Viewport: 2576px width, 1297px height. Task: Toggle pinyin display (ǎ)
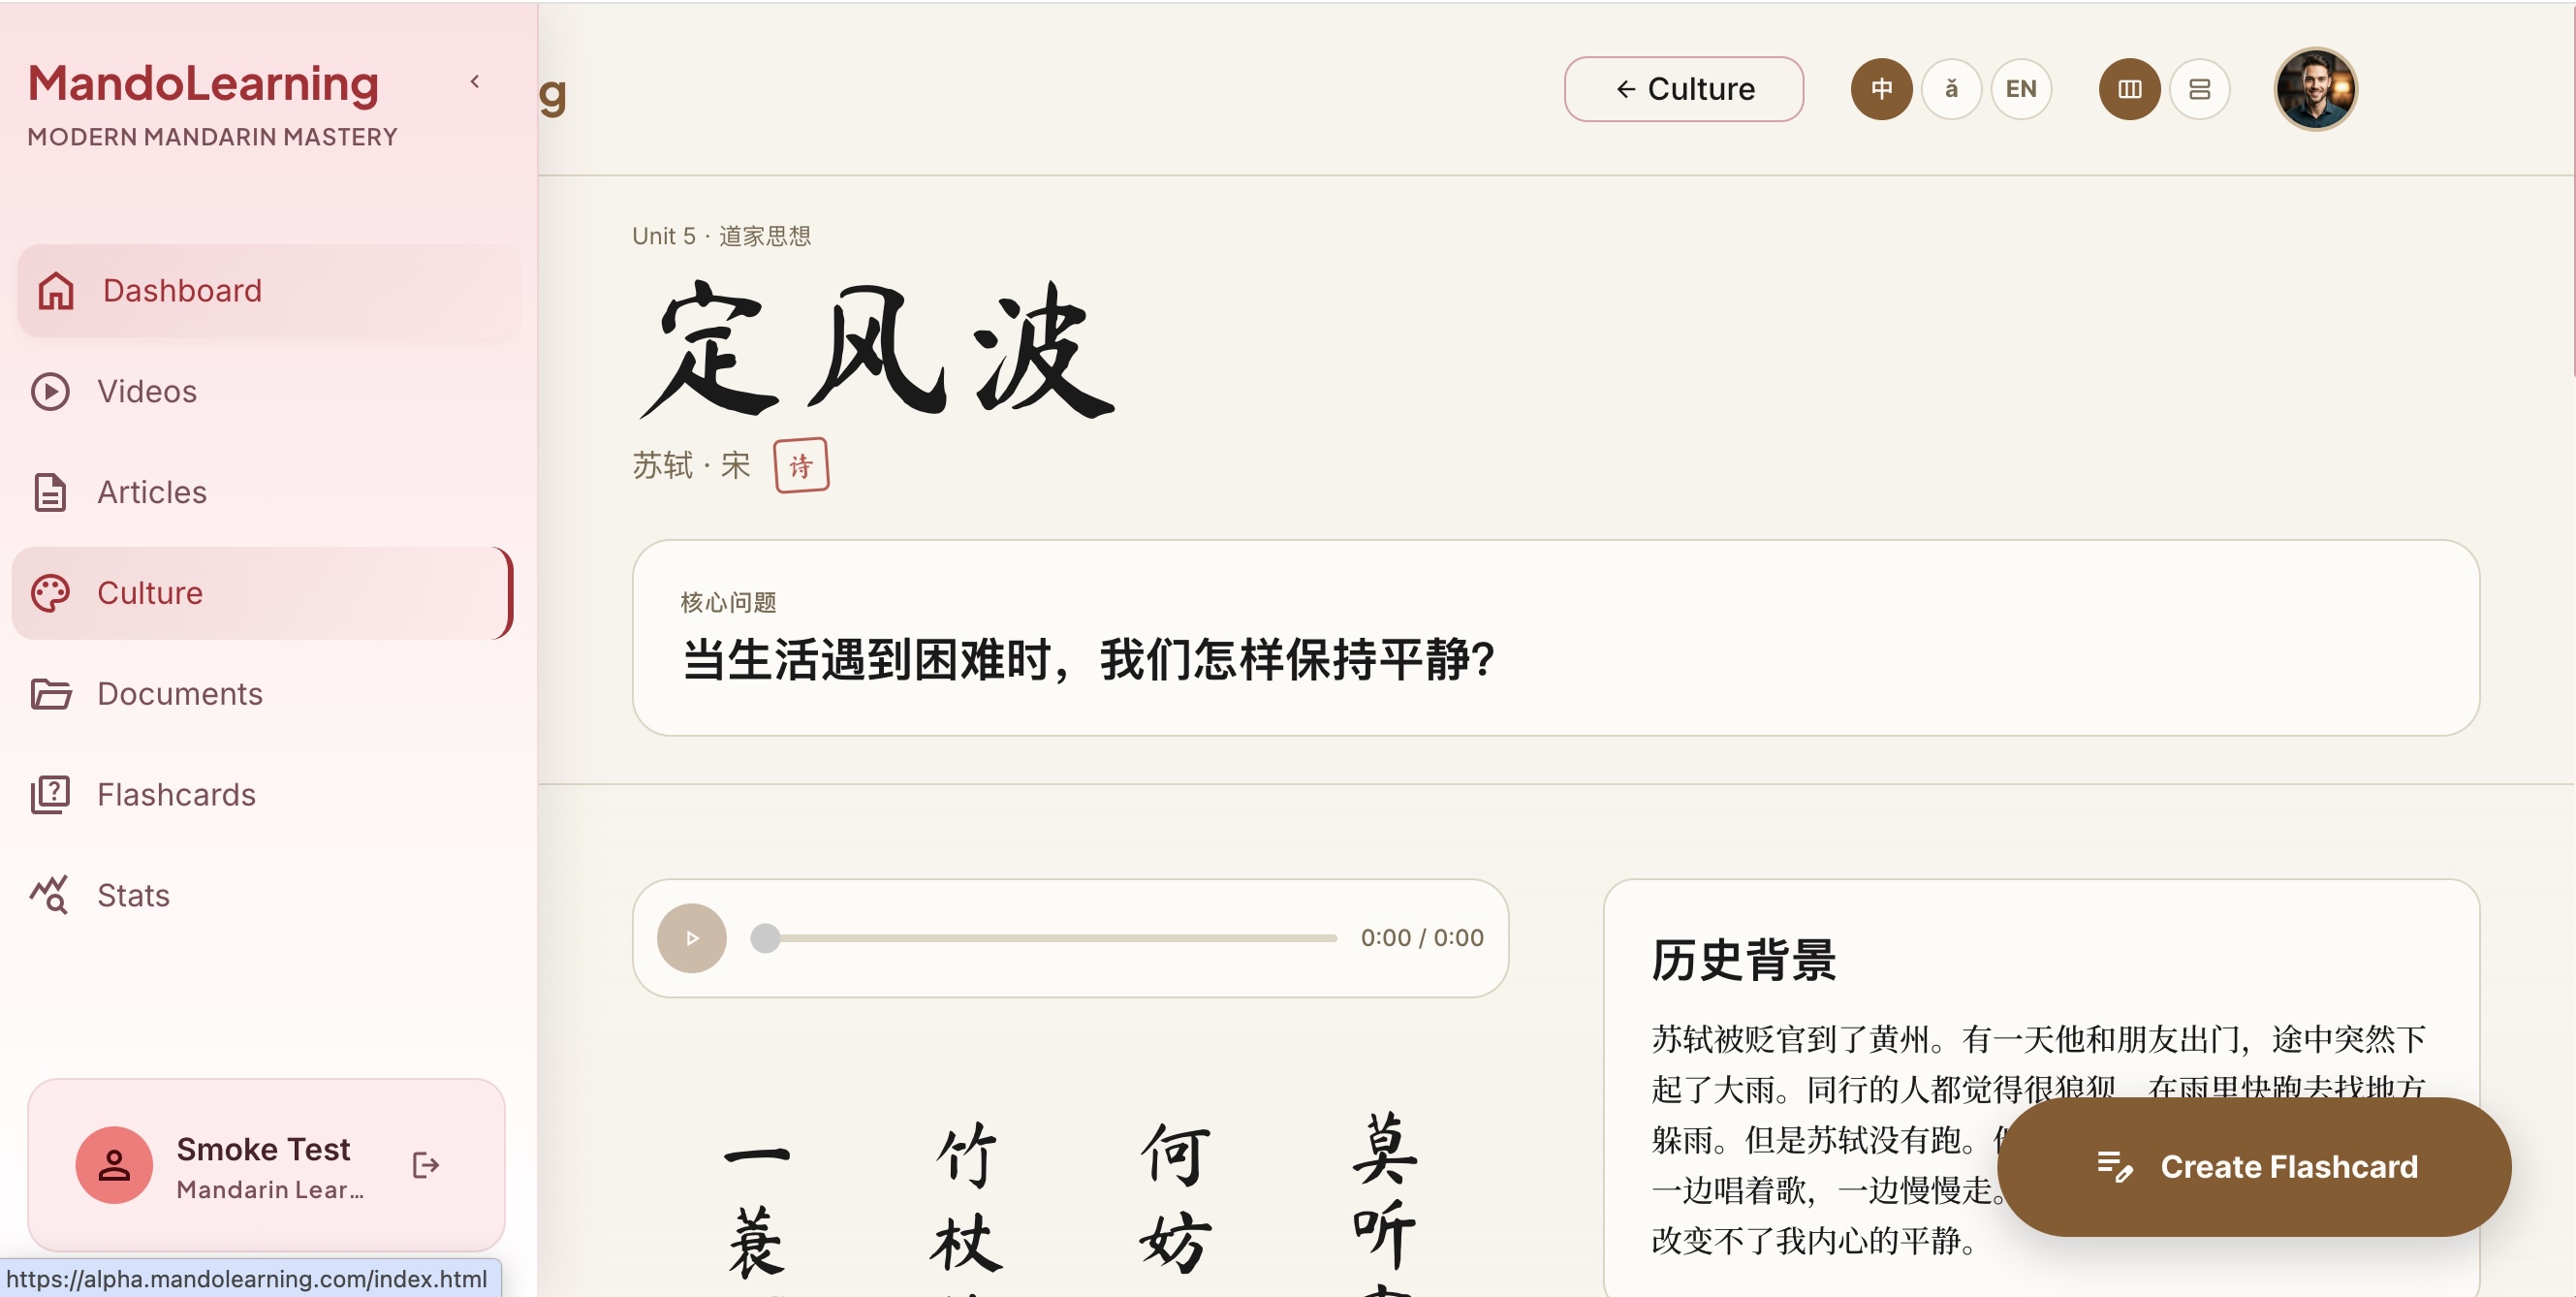(x=1950, y=89)
